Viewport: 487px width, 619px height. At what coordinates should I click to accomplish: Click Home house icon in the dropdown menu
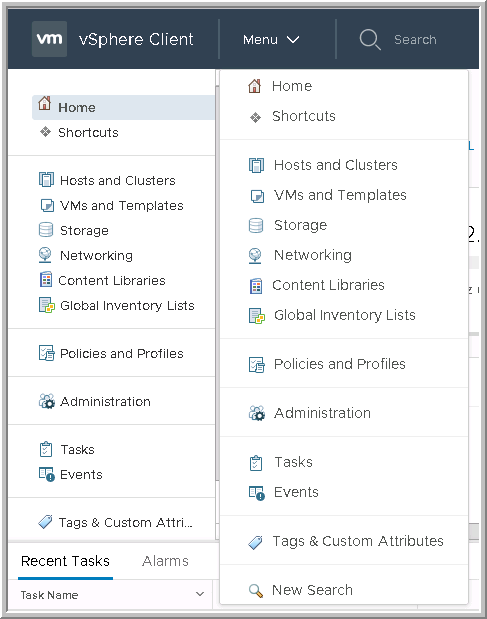[x=255, y=86]
